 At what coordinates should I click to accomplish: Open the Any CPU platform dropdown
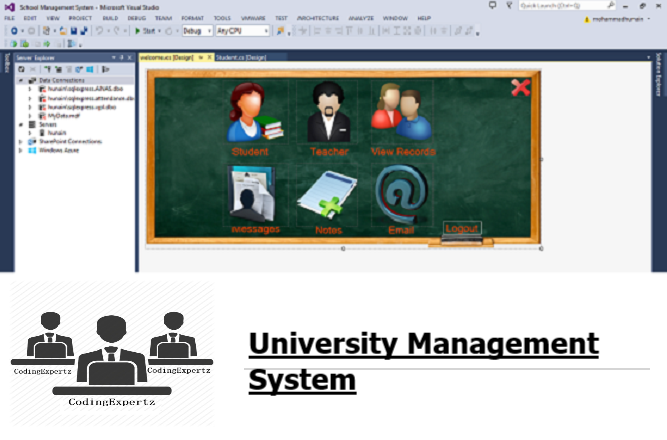pos(238,31)
